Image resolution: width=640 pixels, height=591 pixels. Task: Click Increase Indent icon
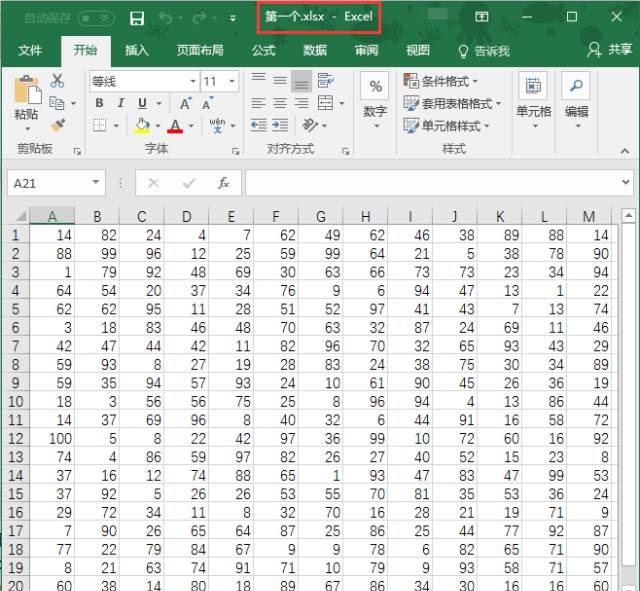280,125
